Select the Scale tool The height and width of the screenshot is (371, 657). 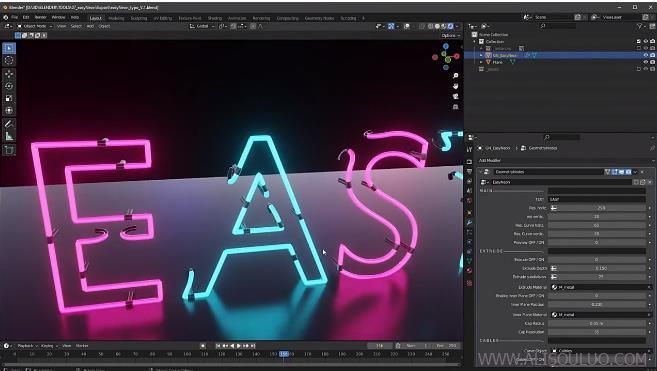(x=9, y=99)
